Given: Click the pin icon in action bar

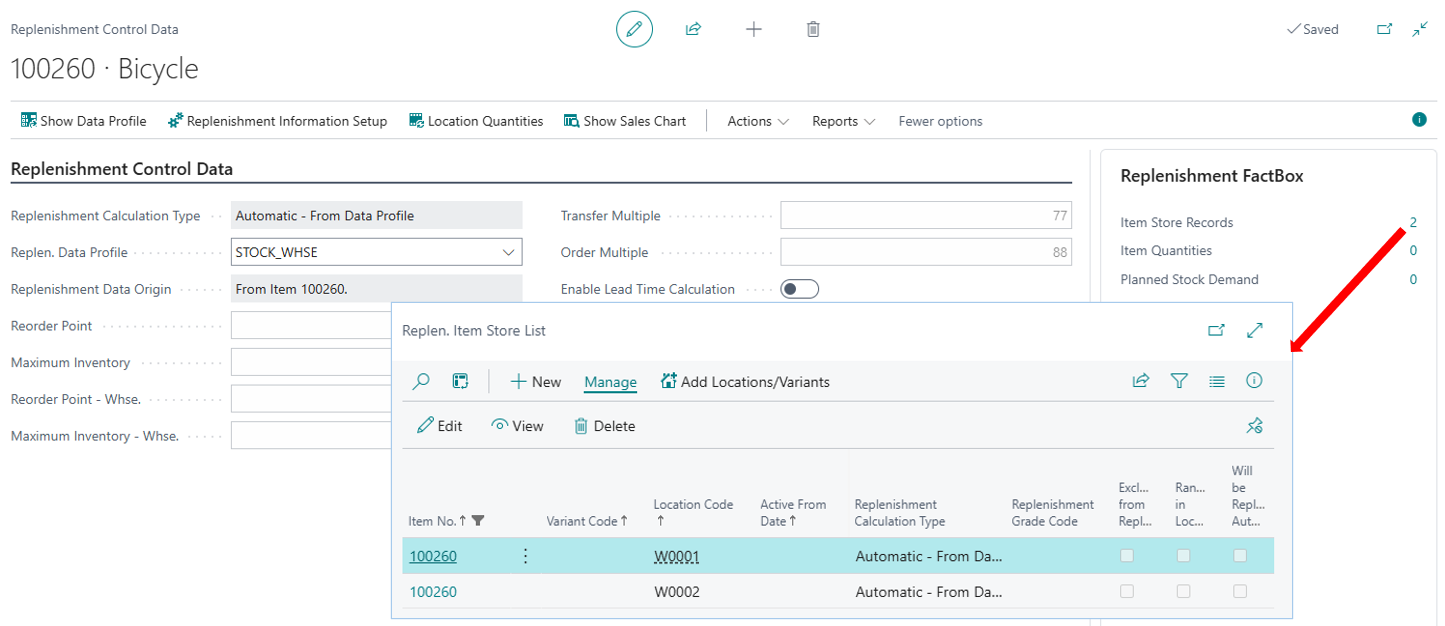Looking at the screenshot, I should click(1254, 426).
